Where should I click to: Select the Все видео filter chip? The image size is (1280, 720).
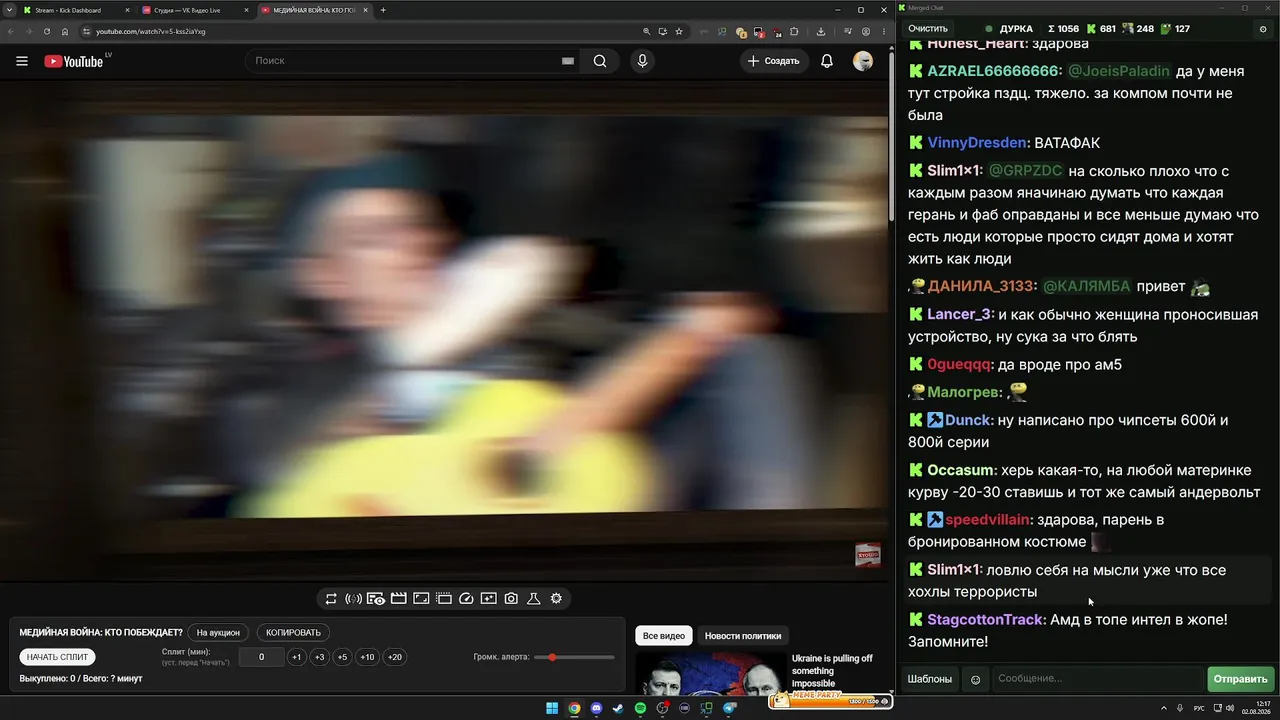tap(664, 636)
